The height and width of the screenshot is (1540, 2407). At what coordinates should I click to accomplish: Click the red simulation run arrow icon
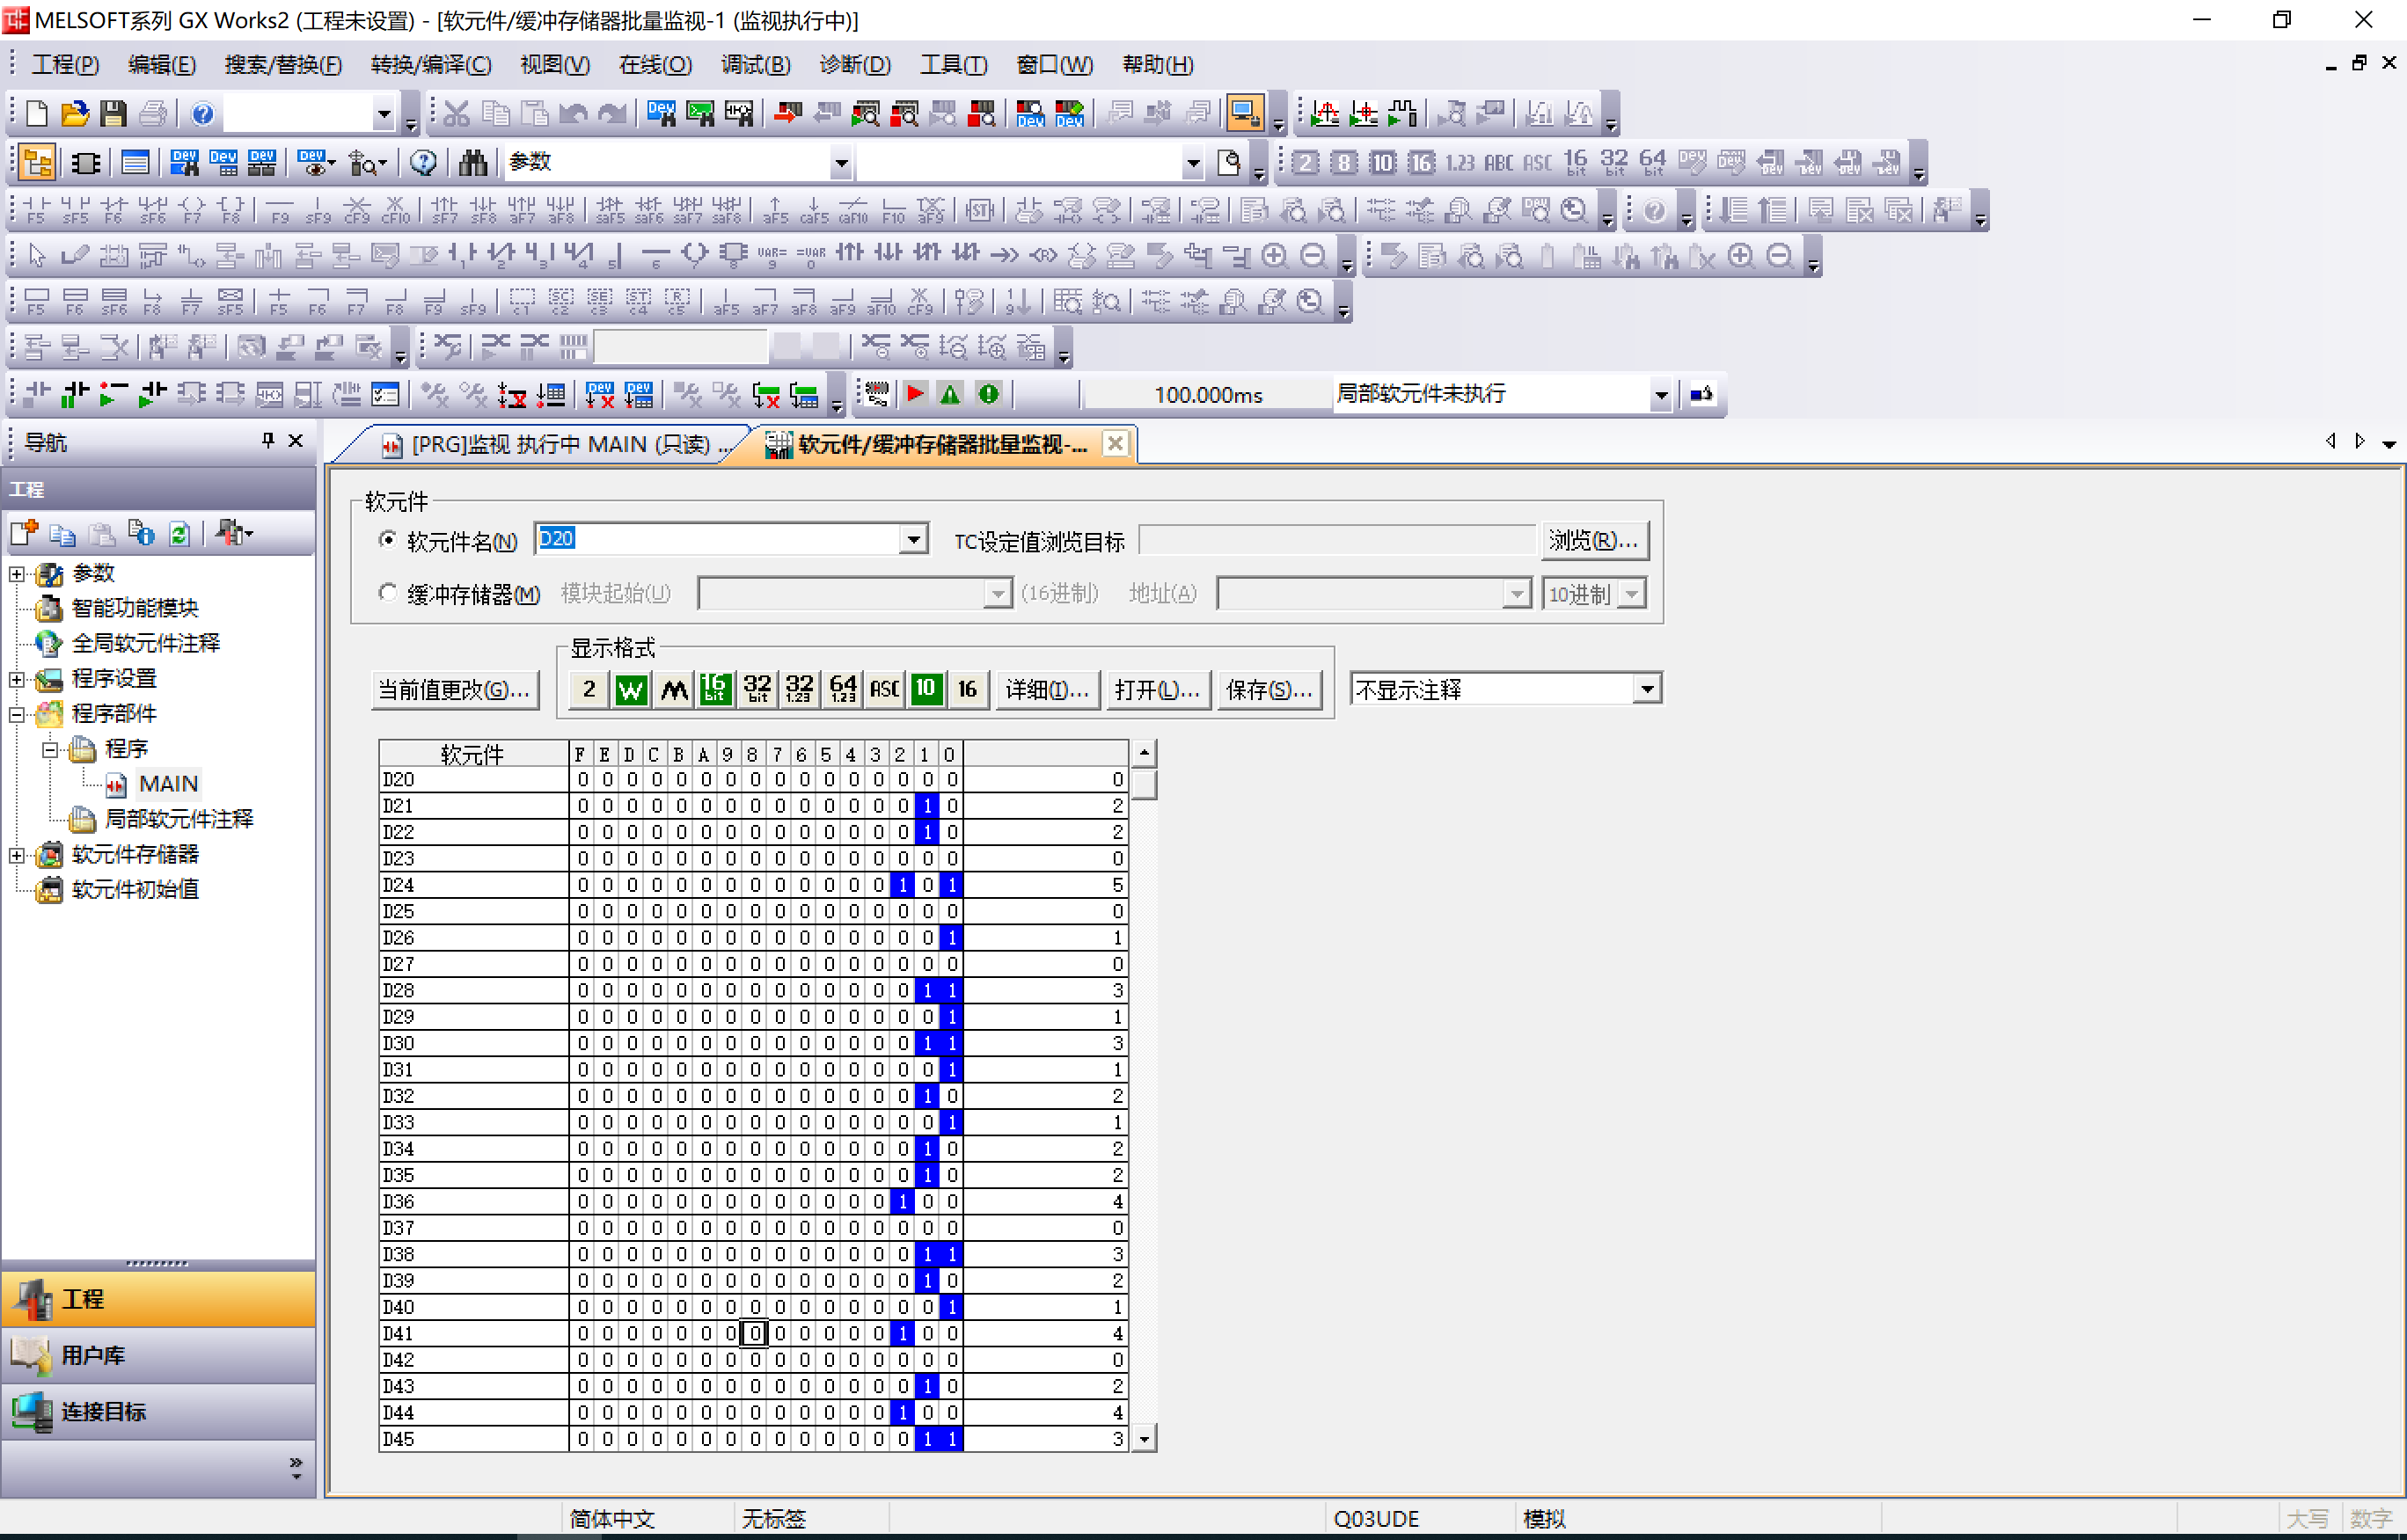click(x=914, y=394)
